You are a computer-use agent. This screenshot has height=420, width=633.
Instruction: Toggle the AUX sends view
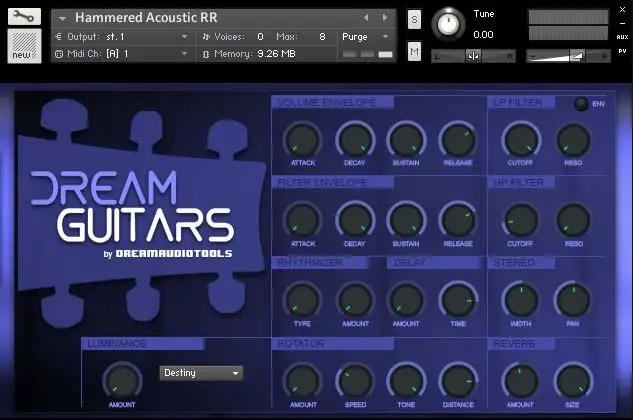coord(622,37)
